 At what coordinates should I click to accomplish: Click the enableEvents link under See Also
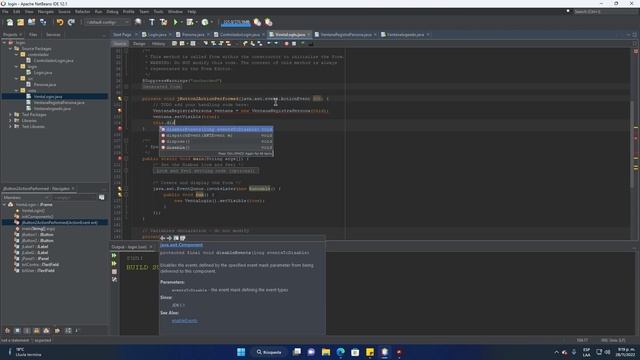pyautogui.click(x=184, y=321)
